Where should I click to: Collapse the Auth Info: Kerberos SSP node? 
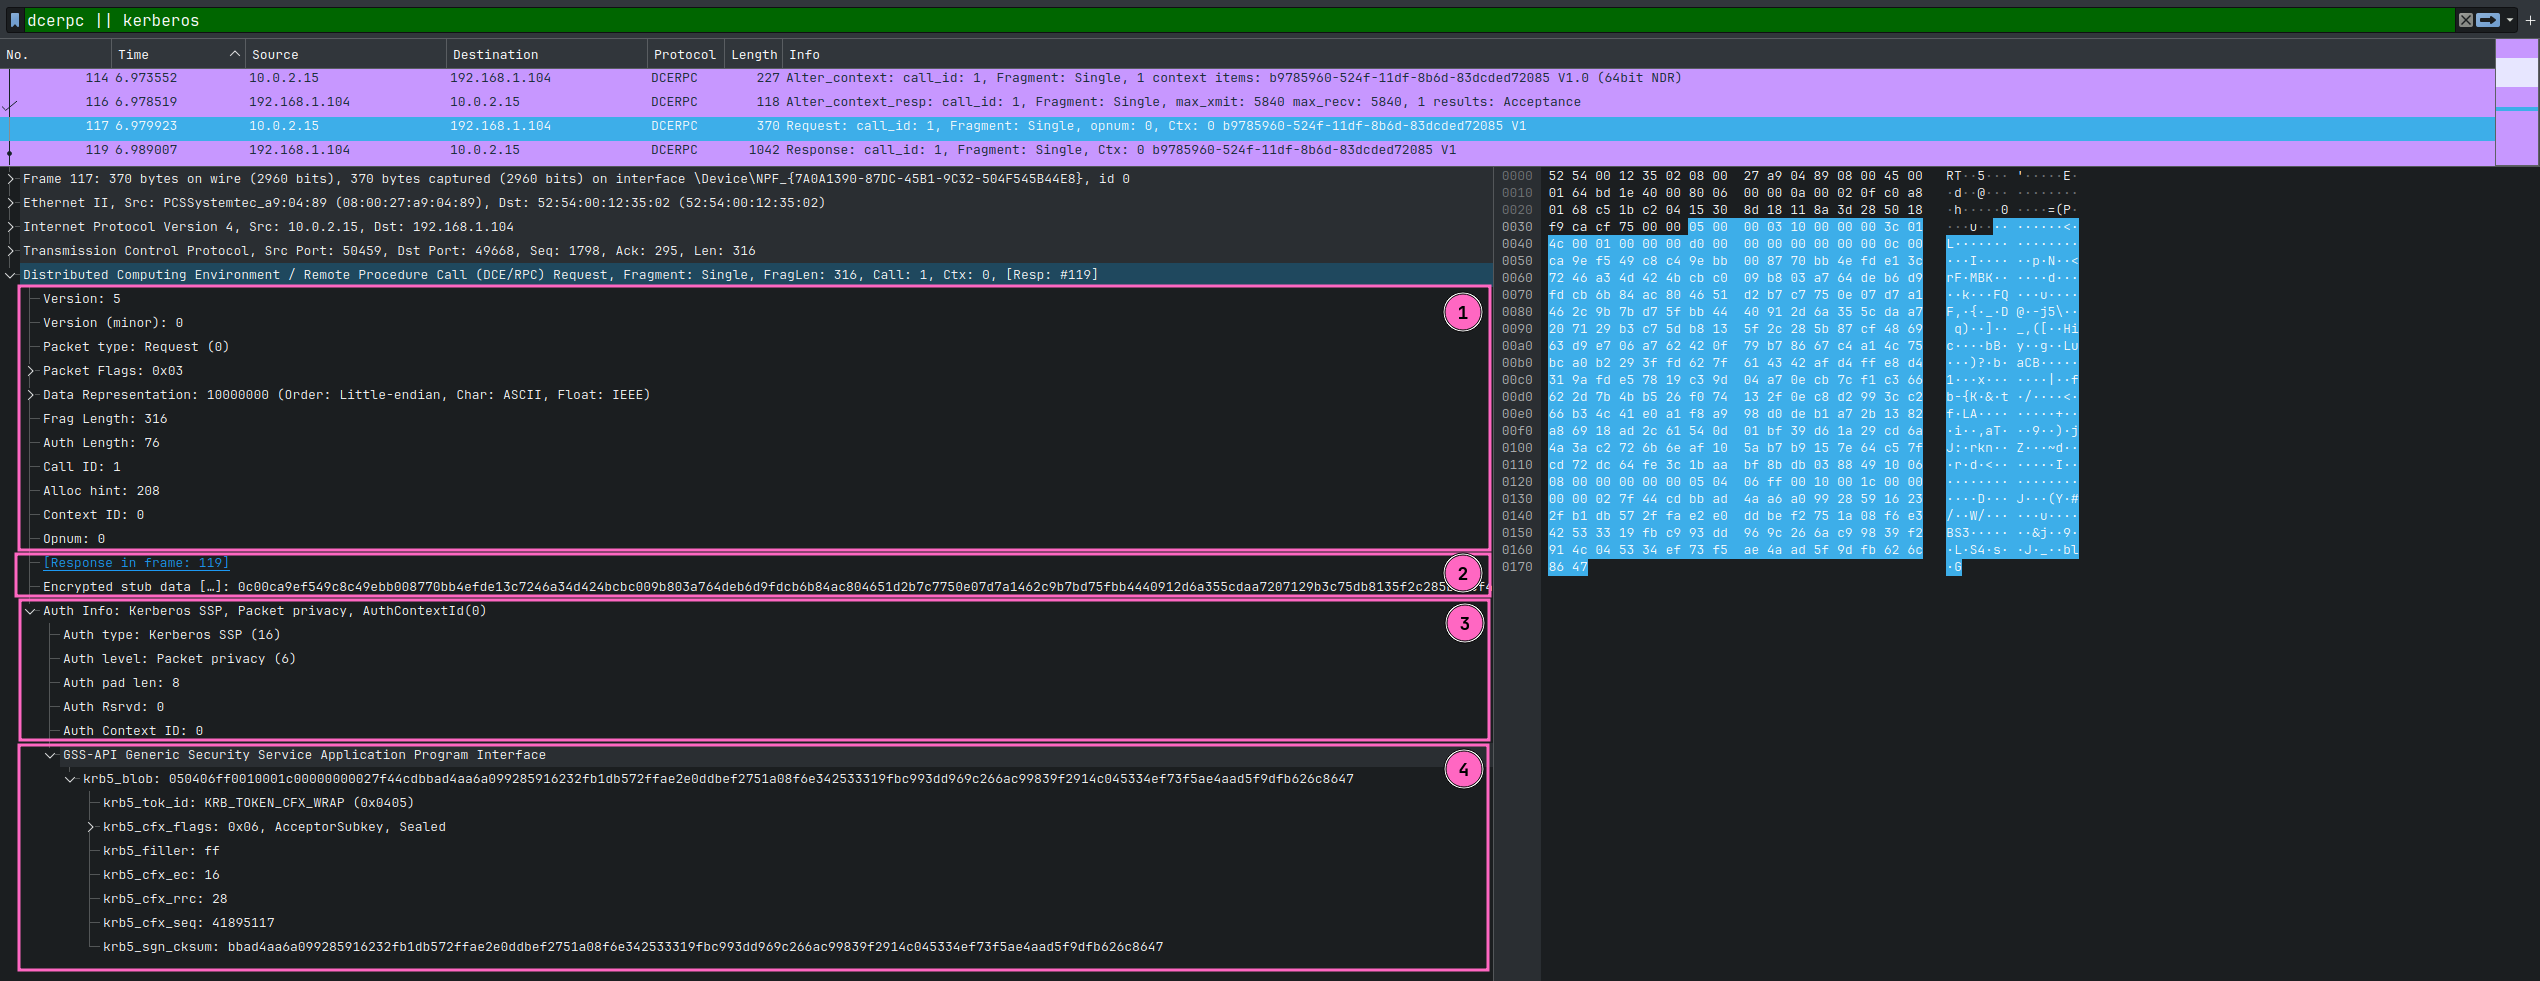(x=31, y=611)
